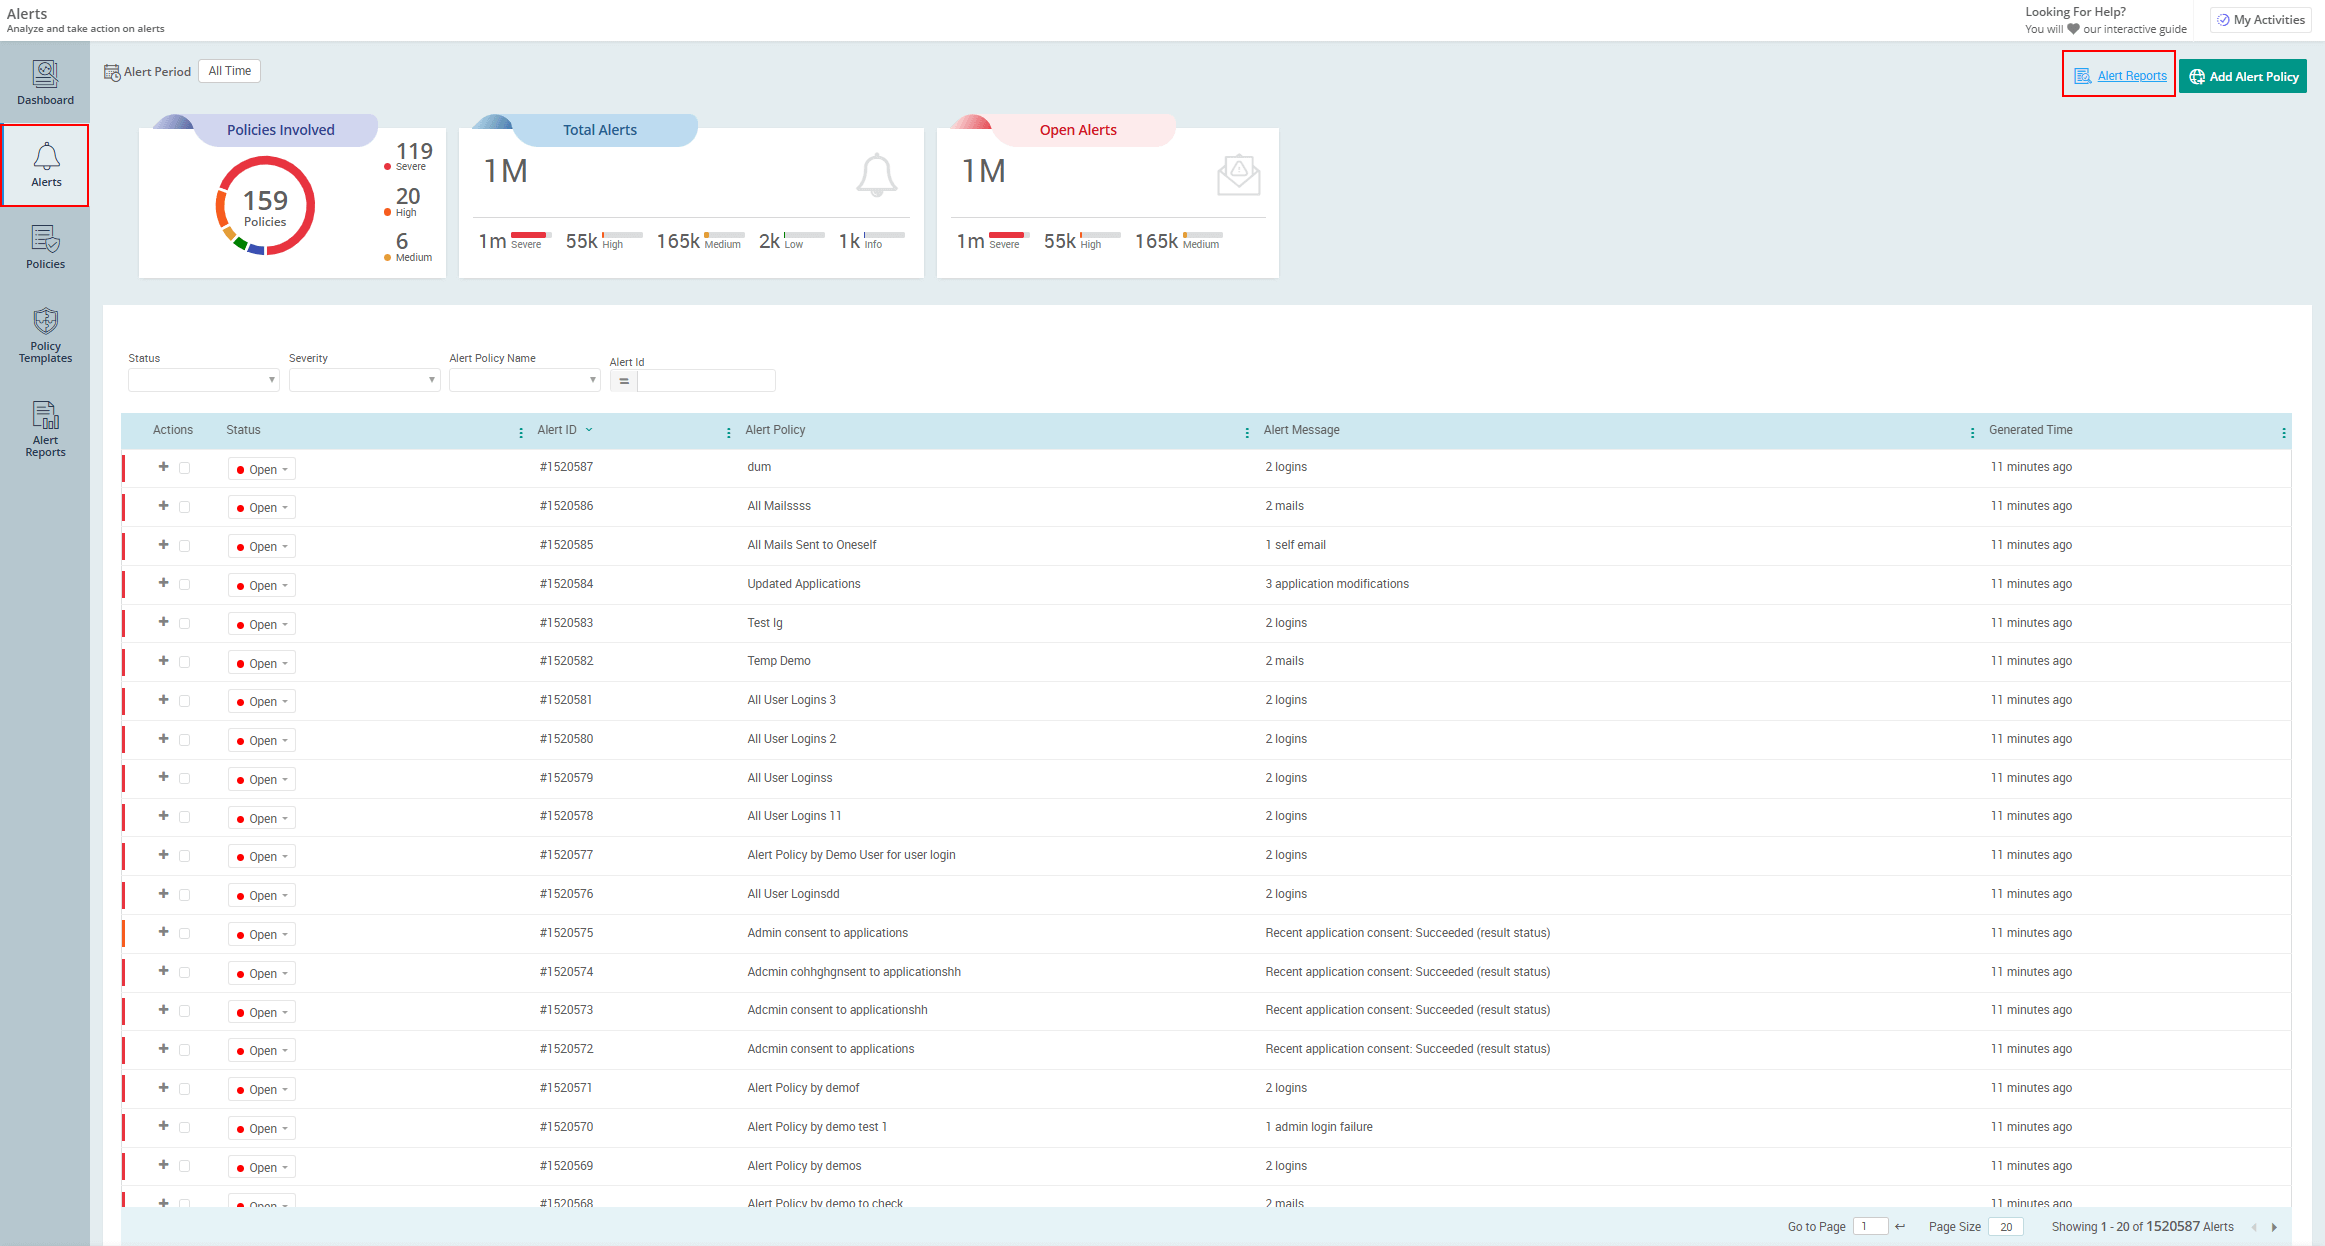Open the Alert Policy Name dropdown

pos(525,380)
